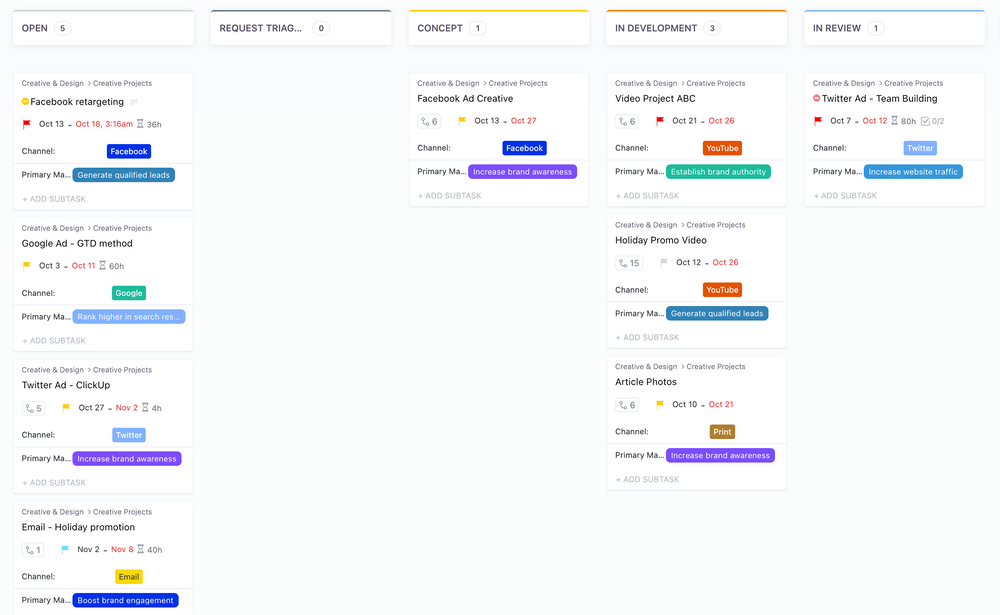Click the gray flag icon on Holiday Promo Video

point(662,263)
